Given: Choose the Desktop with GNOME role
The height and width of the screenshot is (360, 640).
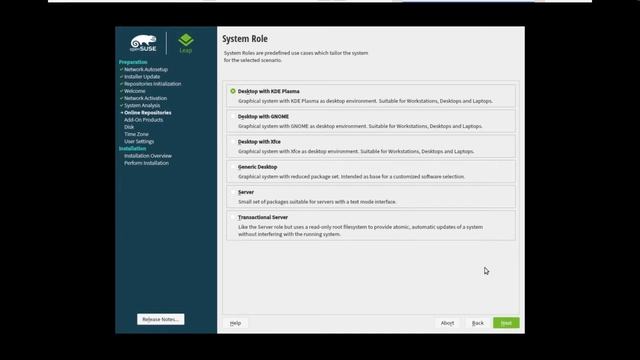Looking at the screenshot, I should 233,116.
